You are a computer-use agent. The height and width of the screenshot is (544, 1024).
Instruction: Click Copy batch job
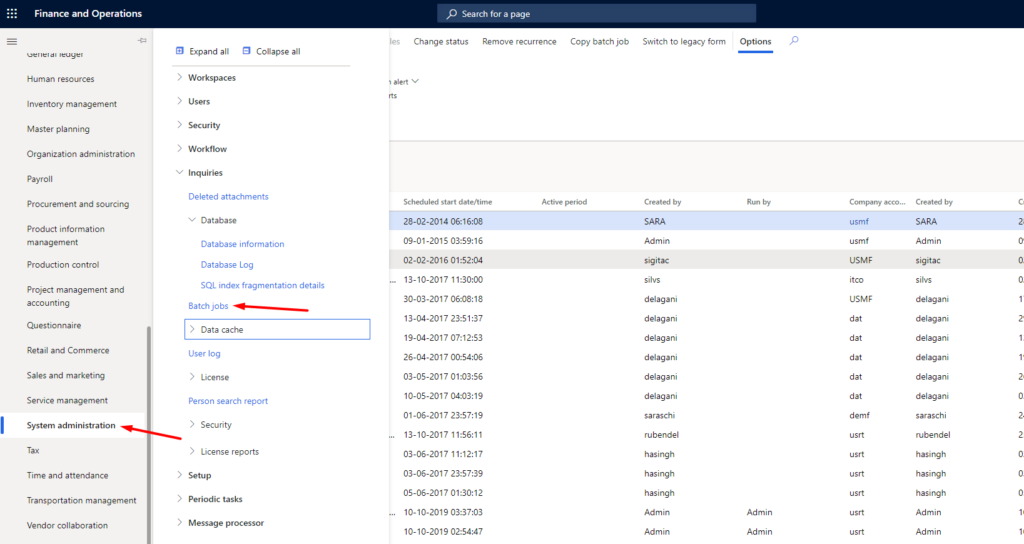(600, 41)
